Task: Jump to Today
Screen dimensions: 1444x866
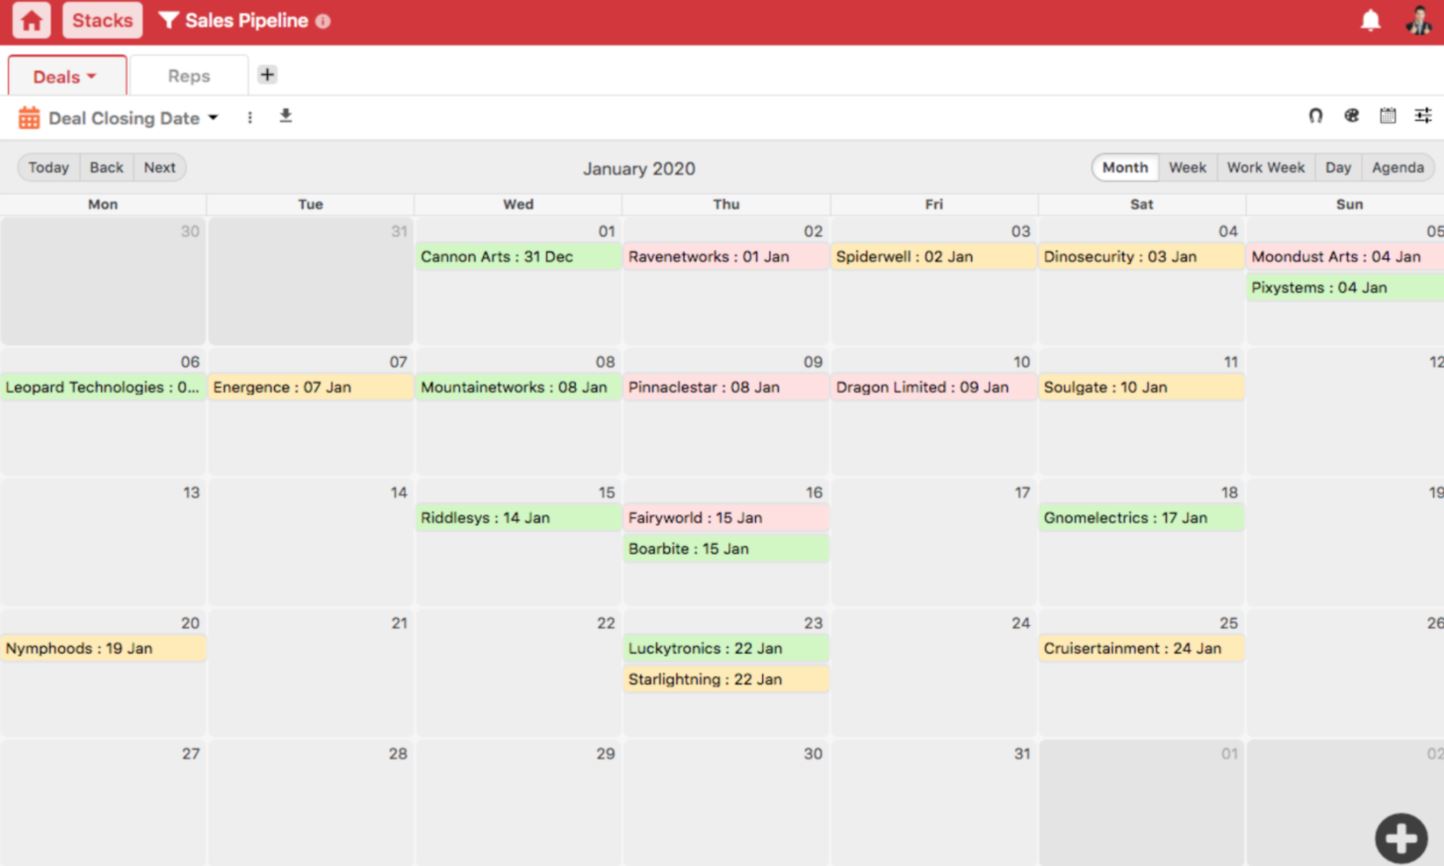Action: coord(49,168)
